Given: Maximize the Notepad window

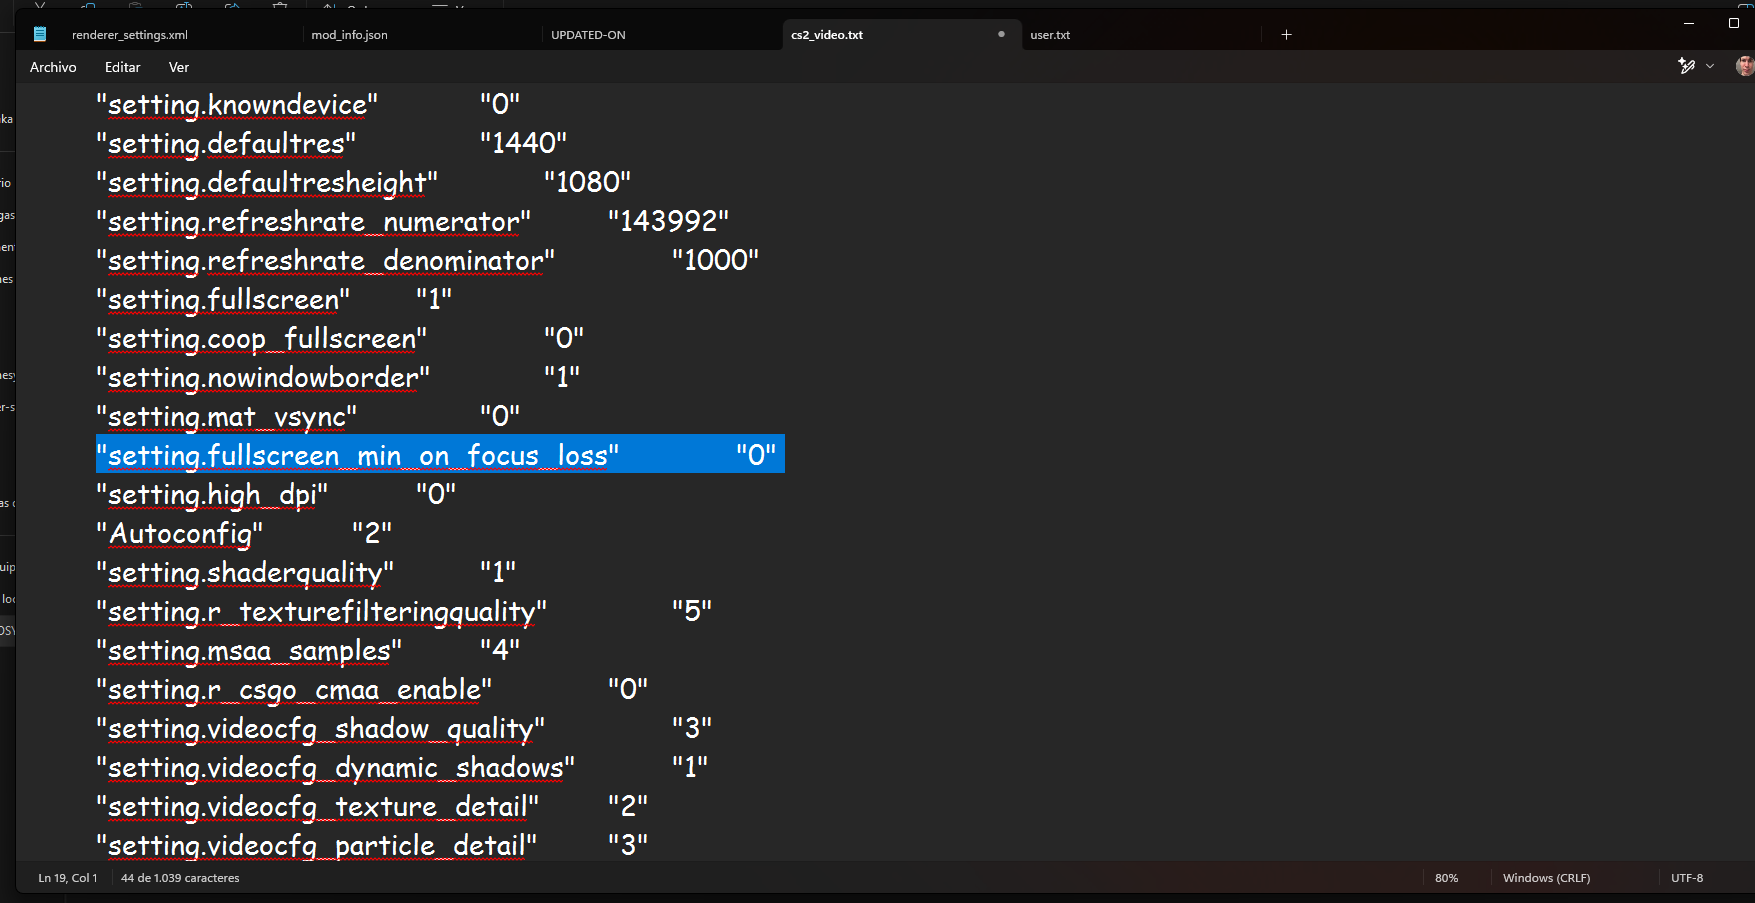Looking at the screenshot, I should tap(1734, 23).
